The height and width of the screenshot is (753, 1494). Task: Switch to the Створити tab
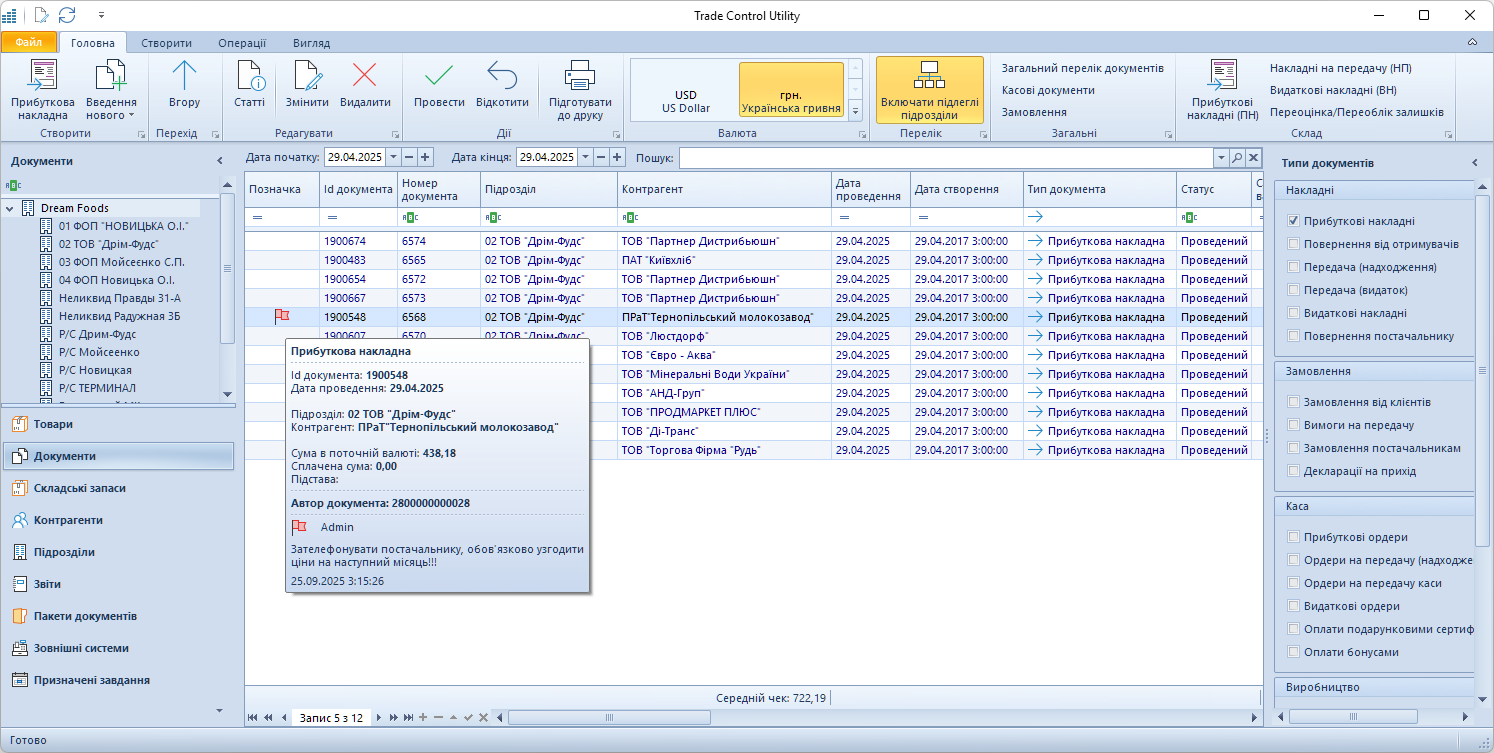[x=166, y=43]
